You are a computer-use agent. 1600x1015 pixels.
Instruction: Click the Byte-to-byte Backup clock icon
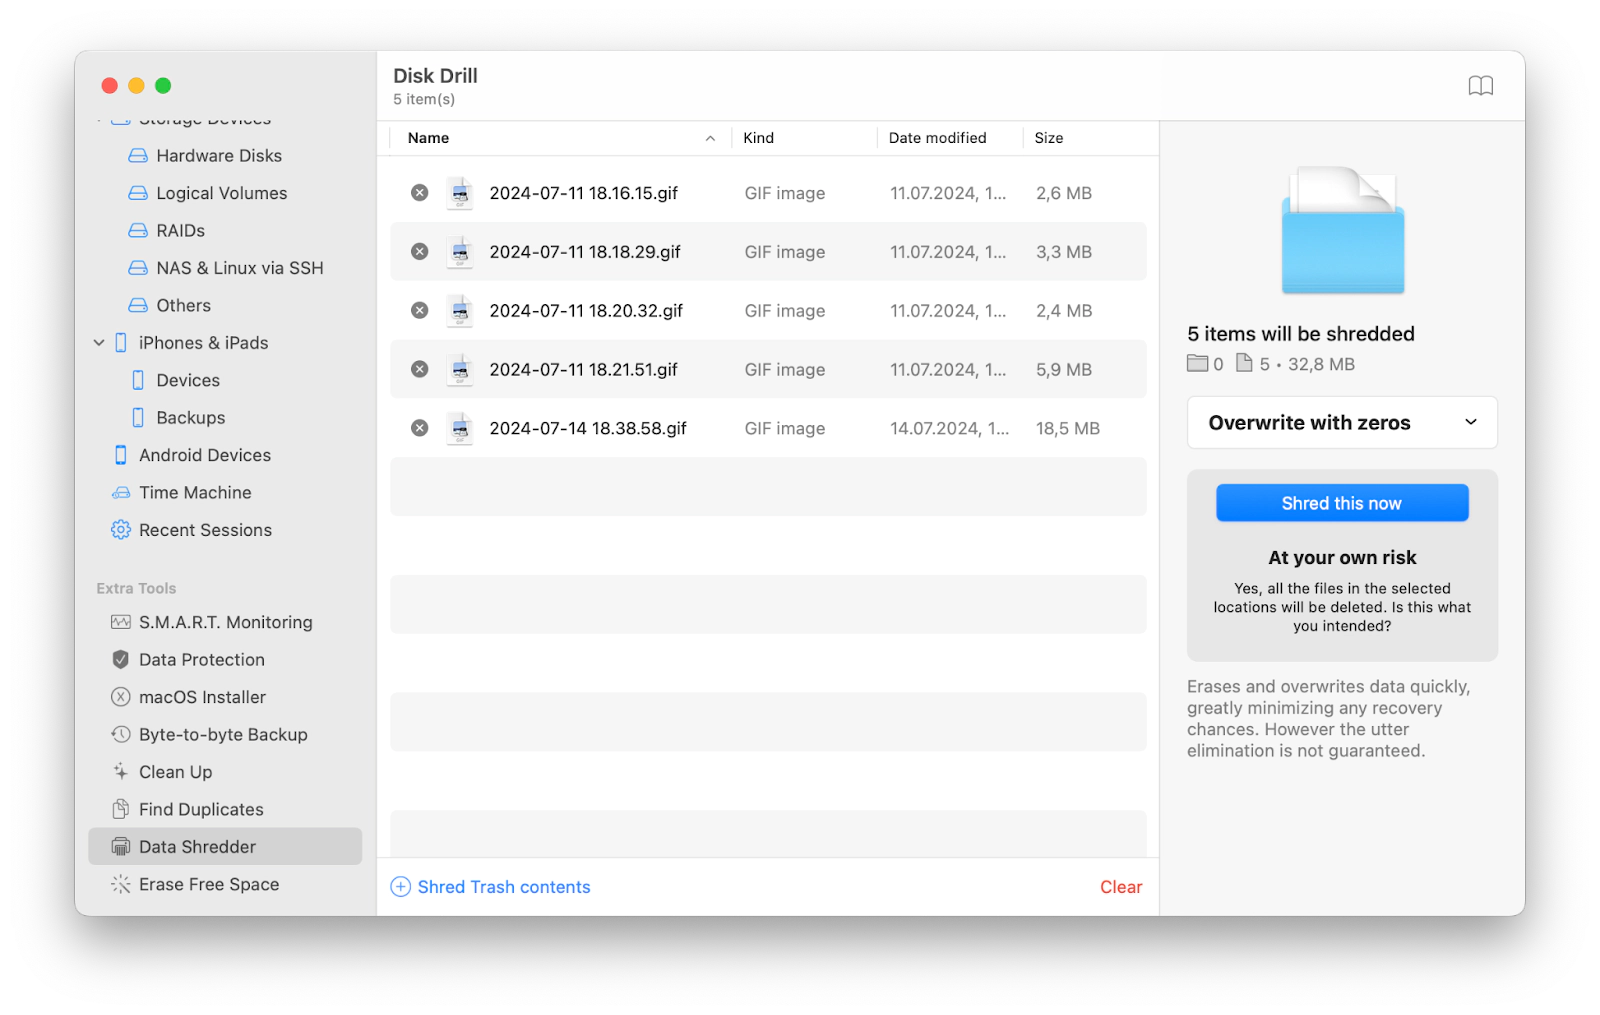[x=121, y=735]
